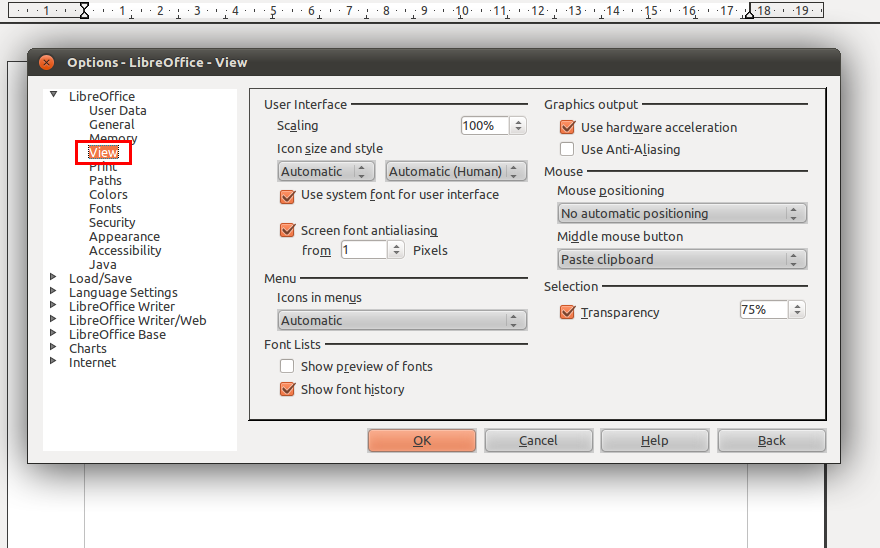Click the Back button

pos(772,441)
